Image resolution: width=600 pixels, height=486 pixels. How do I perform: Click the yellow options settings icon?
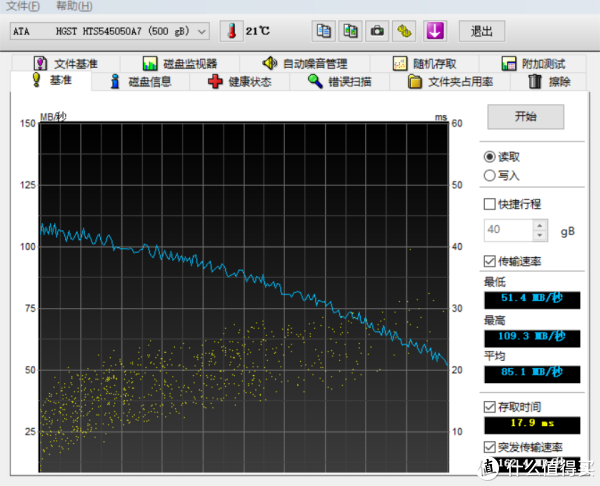coord(404,31)
